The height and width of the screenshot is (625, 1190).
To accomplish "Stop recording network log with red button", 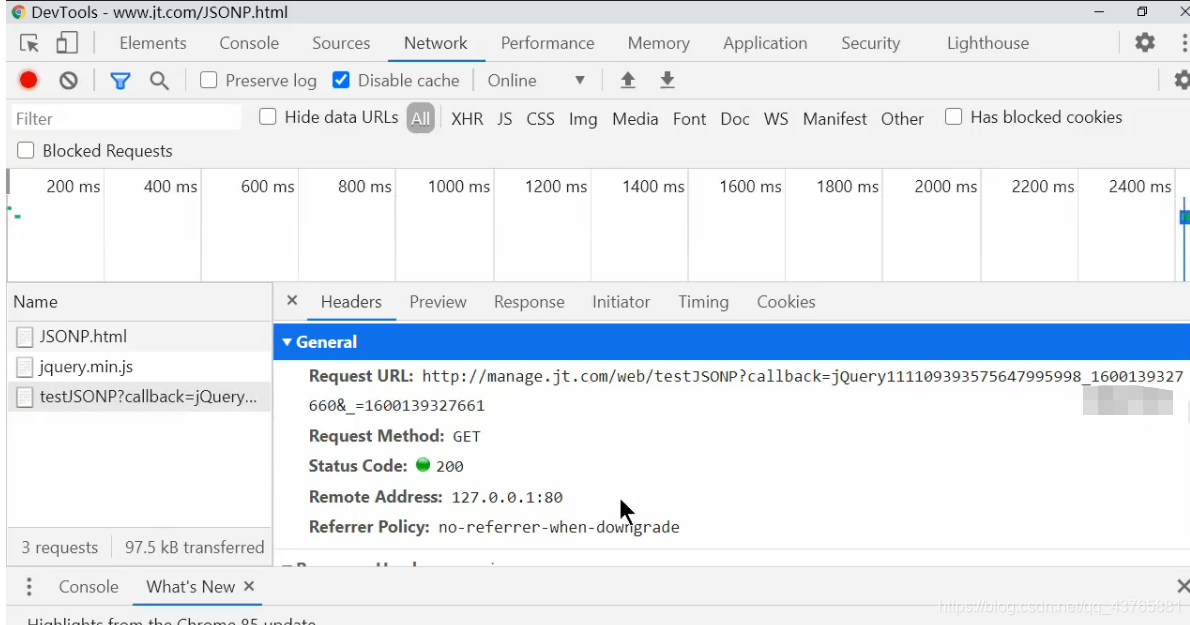I will (29, 80).
